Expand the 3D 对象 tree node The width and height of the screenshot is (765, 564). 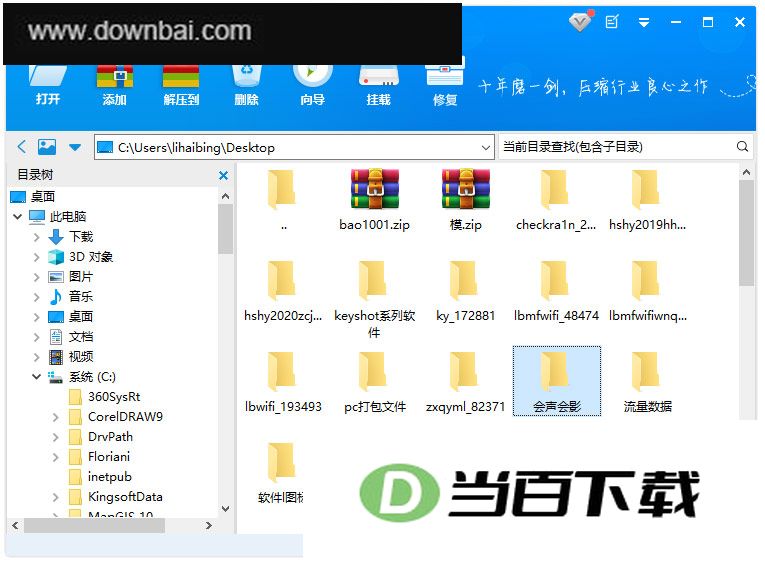(x=37, y=257)
